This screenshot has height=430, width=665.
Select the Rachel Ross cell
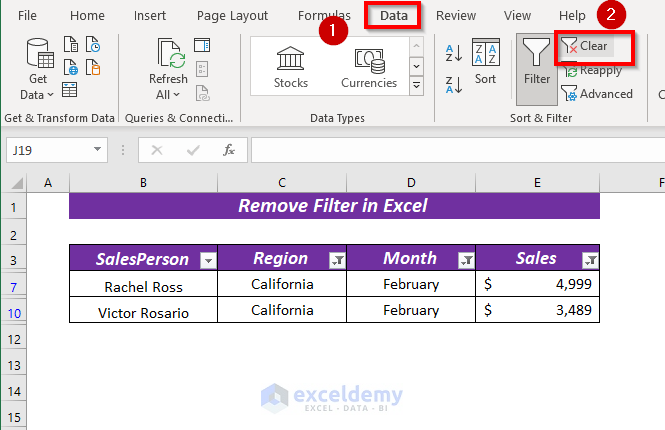click(x=143, y=284)
